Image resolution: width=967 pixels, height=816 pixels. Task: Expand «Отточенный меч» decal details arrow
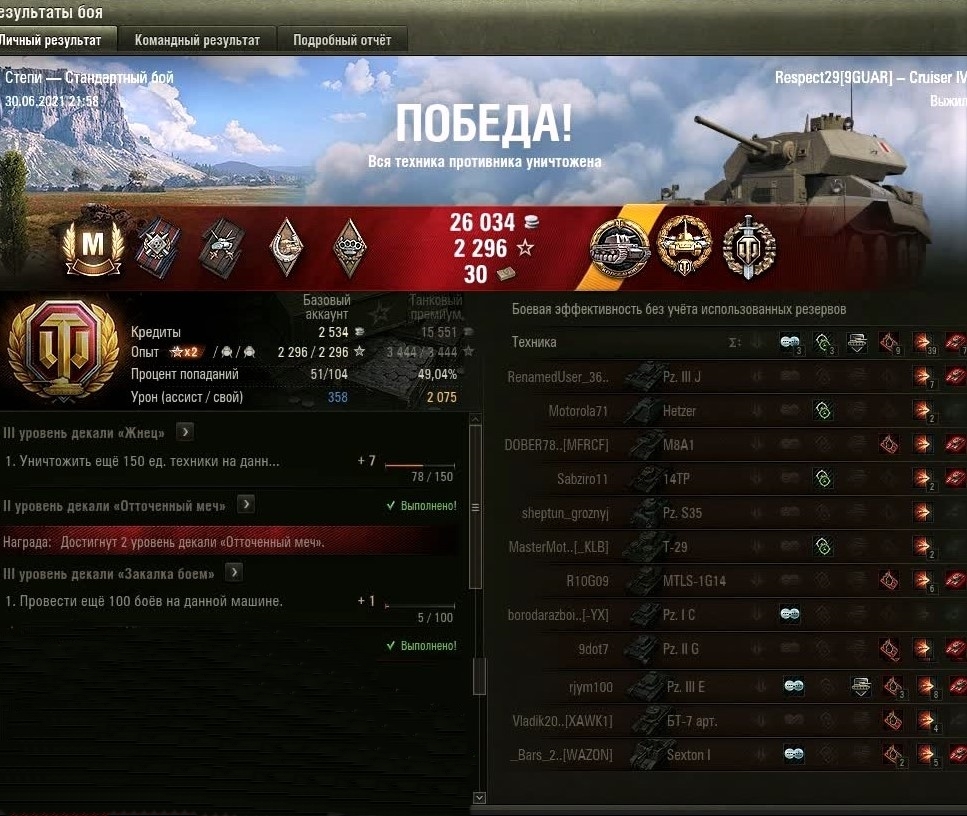pyautogui.click(x=245, y=505)
